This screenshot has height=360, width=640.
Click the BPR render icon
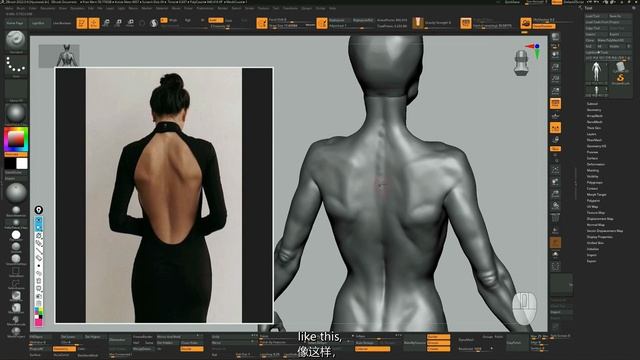(555, 37)
